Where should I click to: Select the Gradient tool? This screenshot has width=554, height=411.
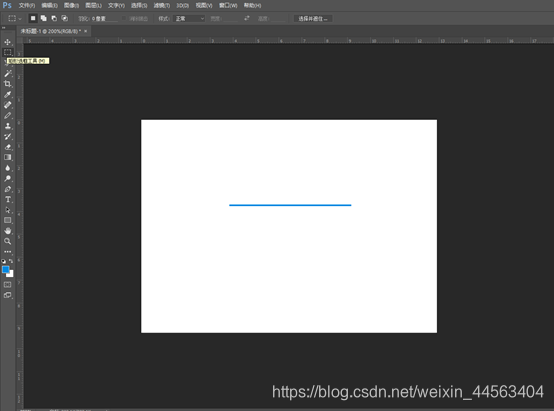tap(7, 157)
